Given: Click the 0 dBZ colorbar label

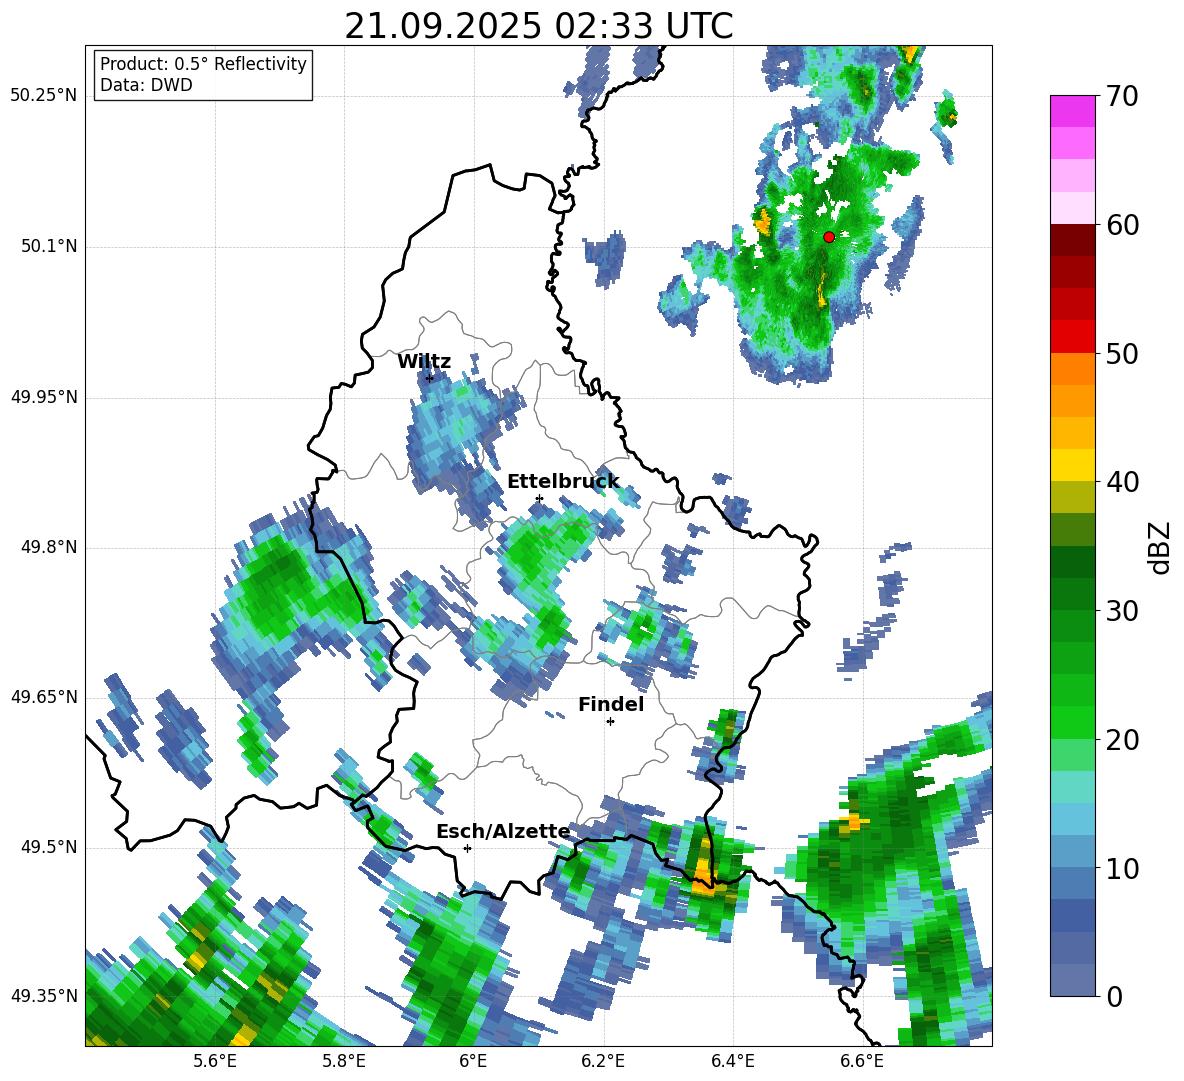Looking at the screenshot, I should click(x=1114, y=997).
